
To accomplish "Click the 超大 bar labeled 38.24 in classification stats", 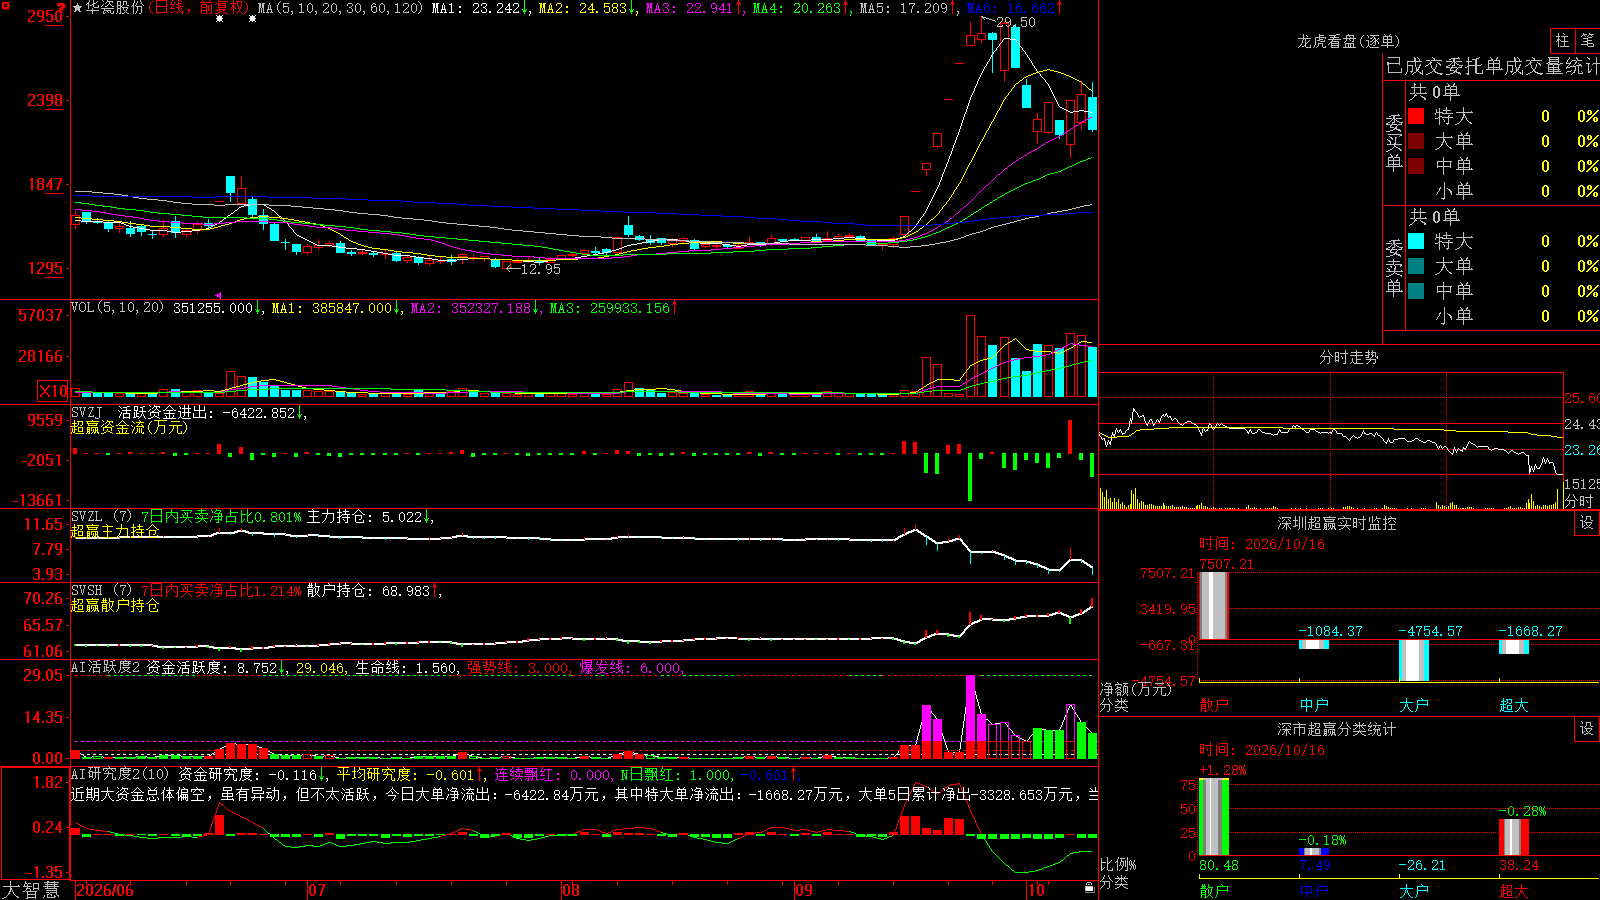I will (1514, 837).
